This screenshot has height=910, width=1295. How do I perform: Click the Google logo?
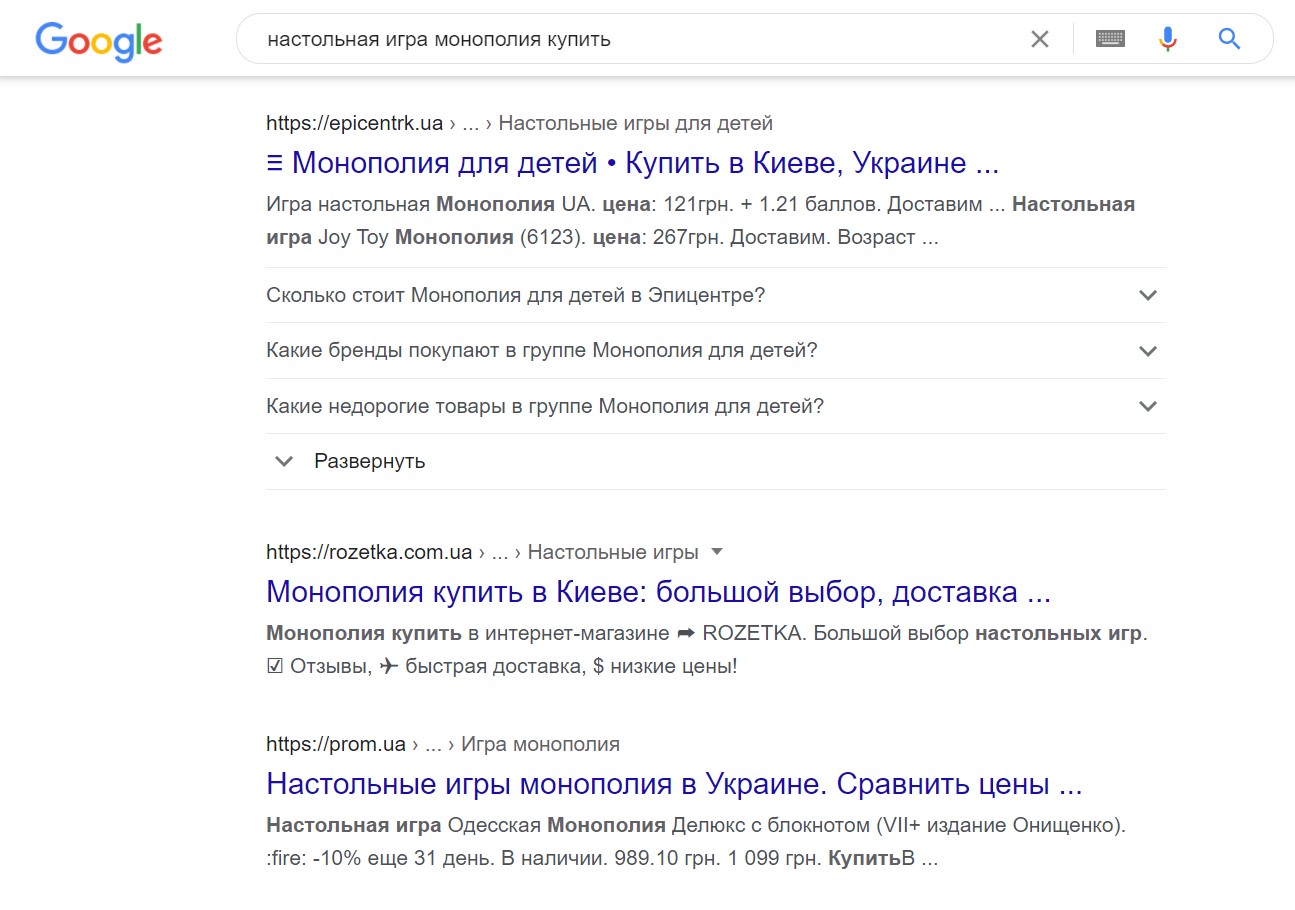tap(98, 40)
